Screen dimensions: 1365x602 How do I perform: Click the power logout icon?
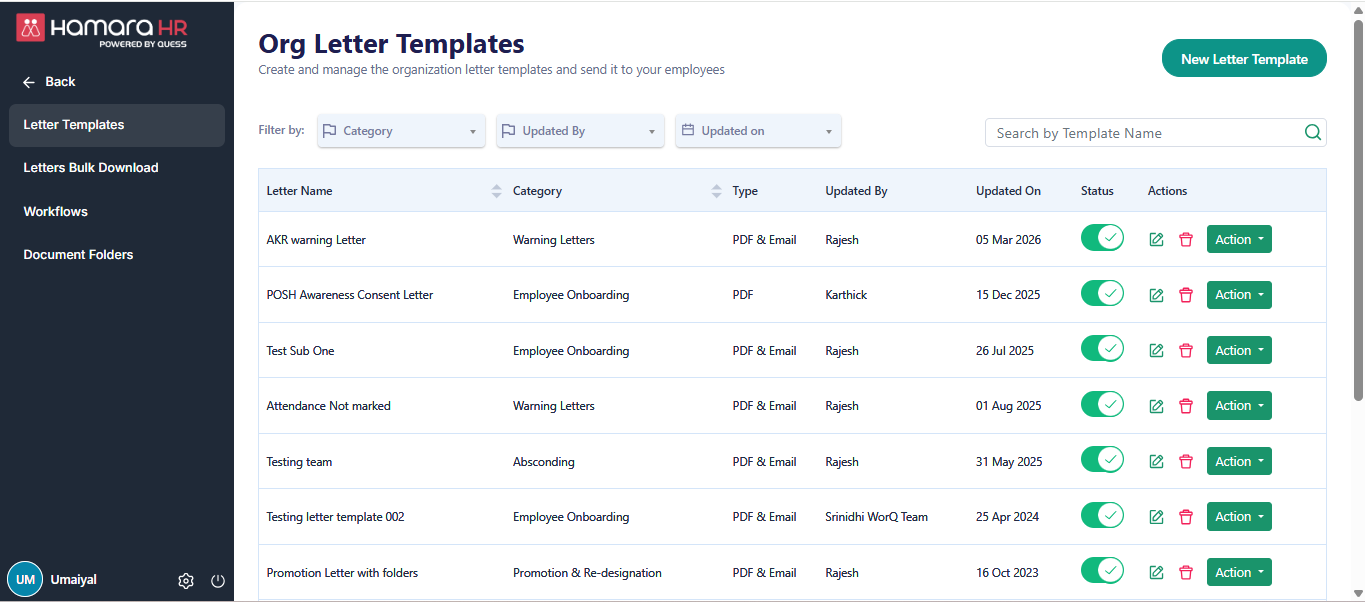pyautogui.click(x=218, y=581)
